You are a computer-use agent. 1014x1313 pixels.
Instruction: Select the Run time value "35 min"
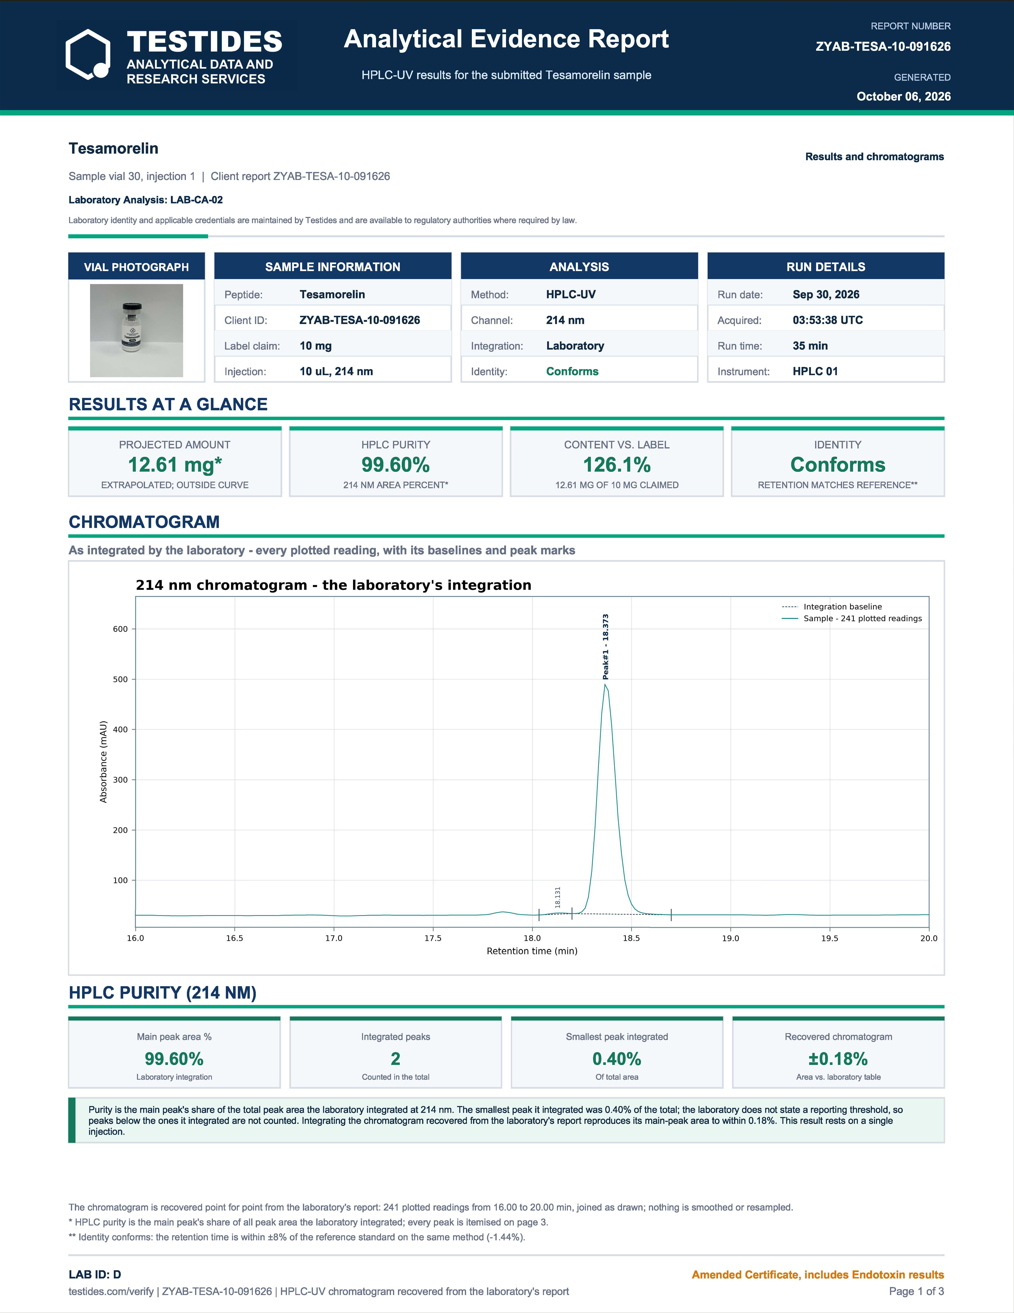pos(810,346)
